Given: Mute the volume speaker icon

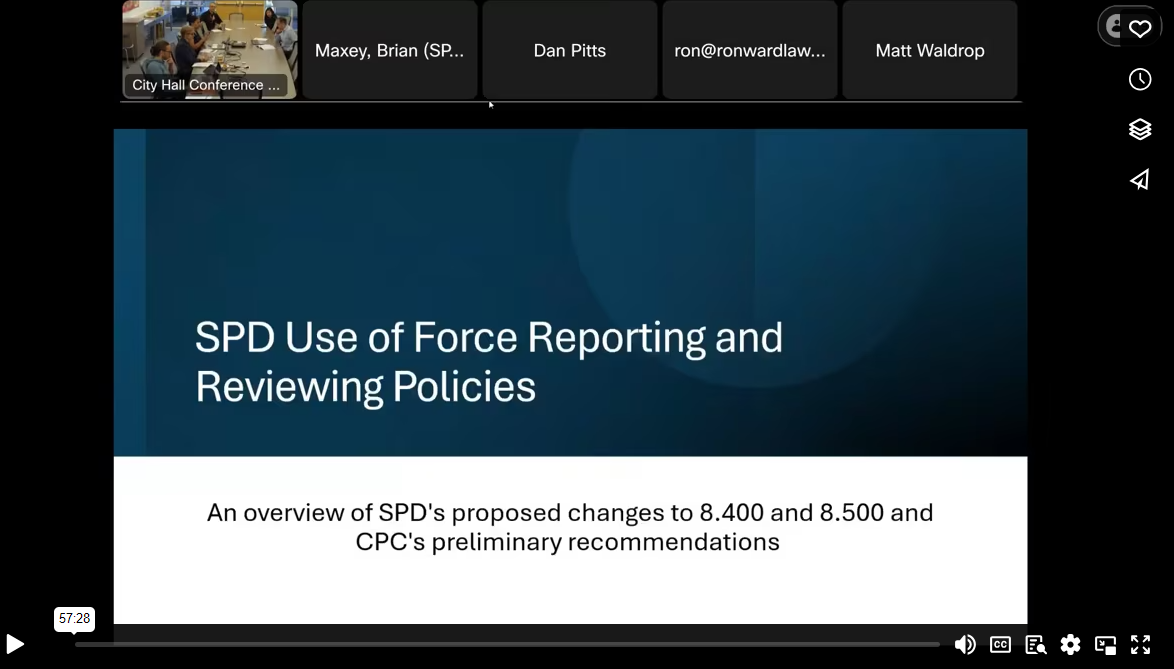Looking at the screenshot, I should point(964,645).
